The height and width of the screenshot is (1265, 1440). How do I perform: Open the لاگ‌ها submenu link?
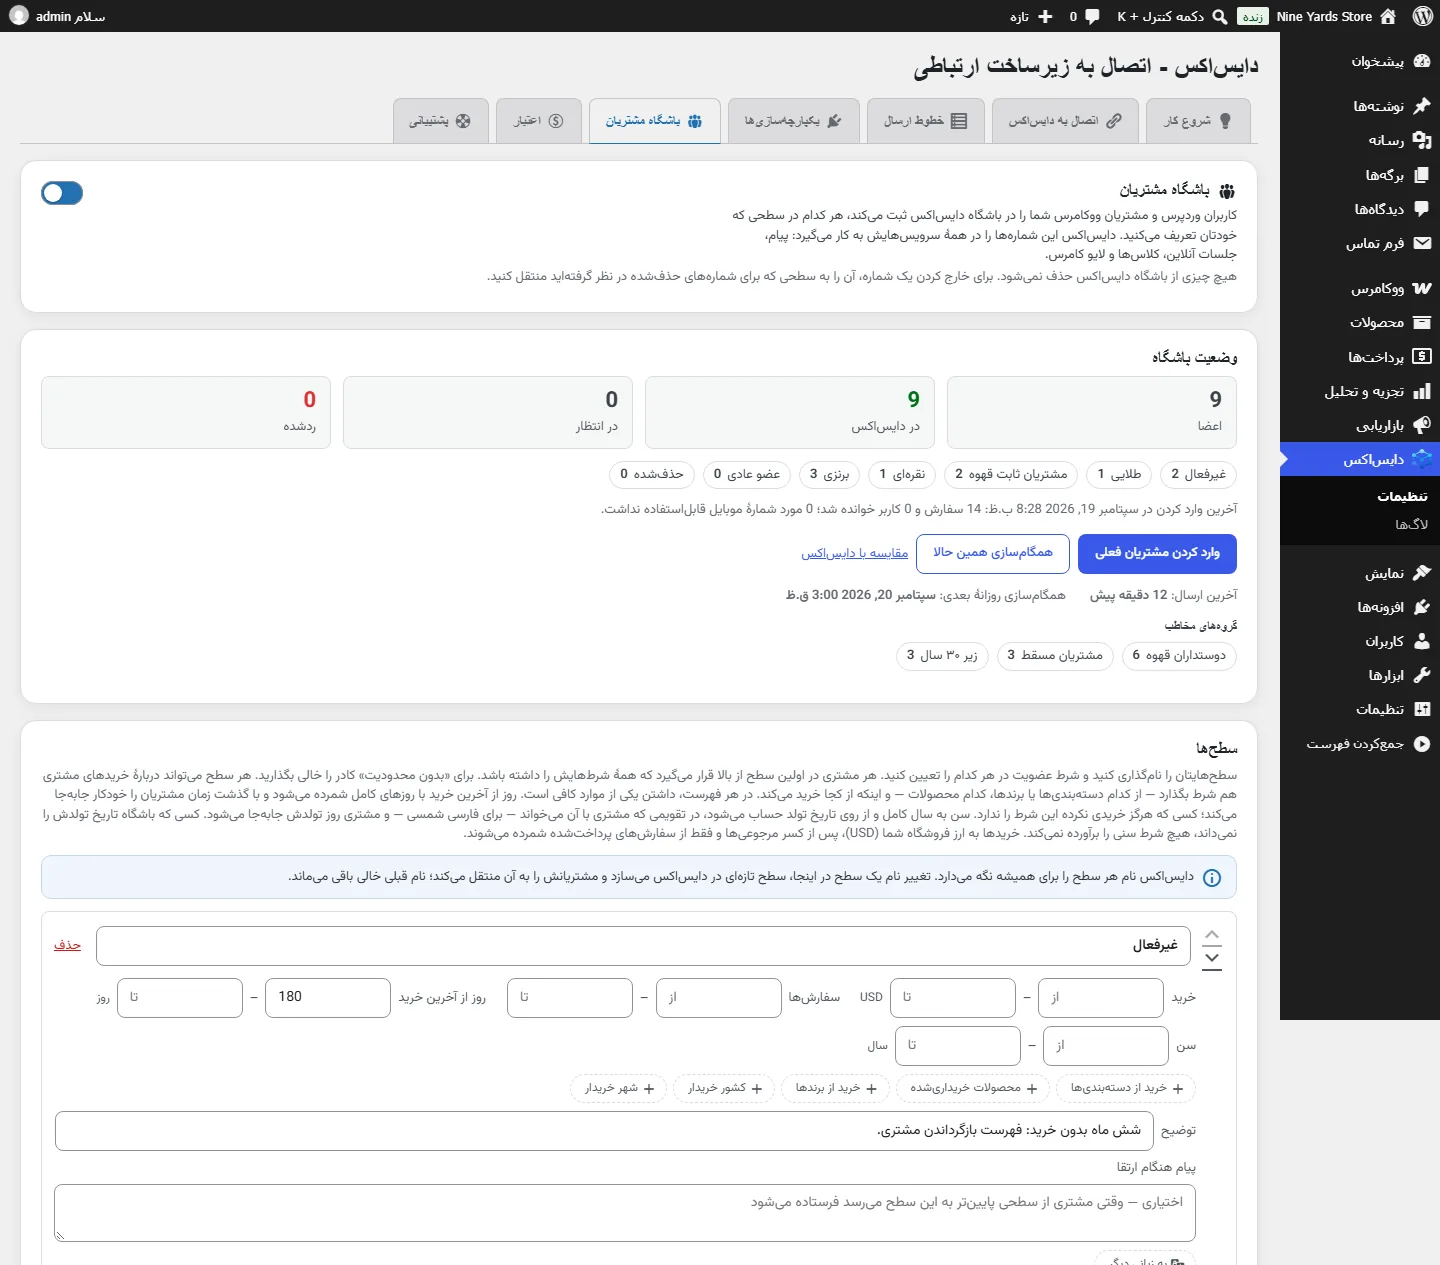click(1412, 524)
